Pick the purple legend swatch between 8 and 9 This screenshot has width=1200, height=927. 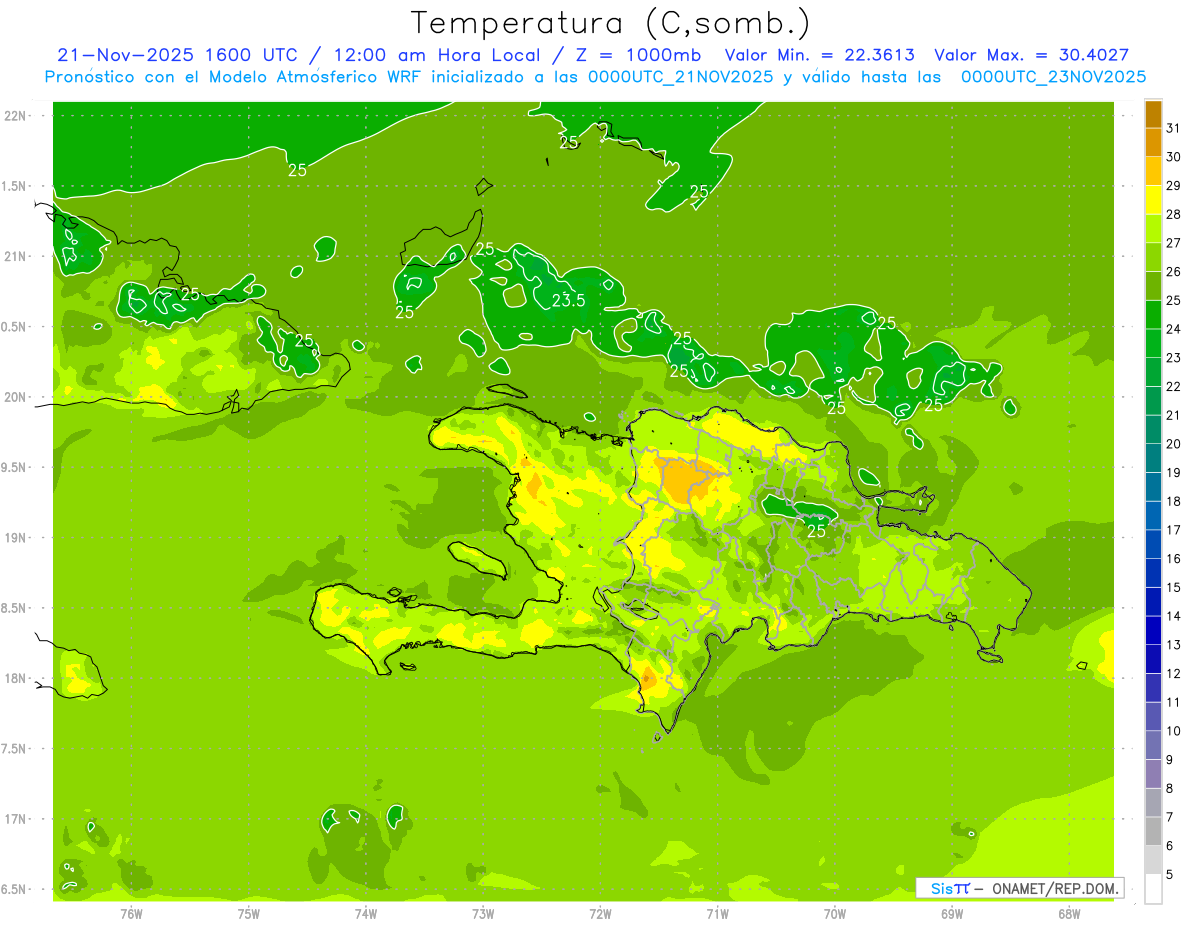click(x=1153, y=774)
